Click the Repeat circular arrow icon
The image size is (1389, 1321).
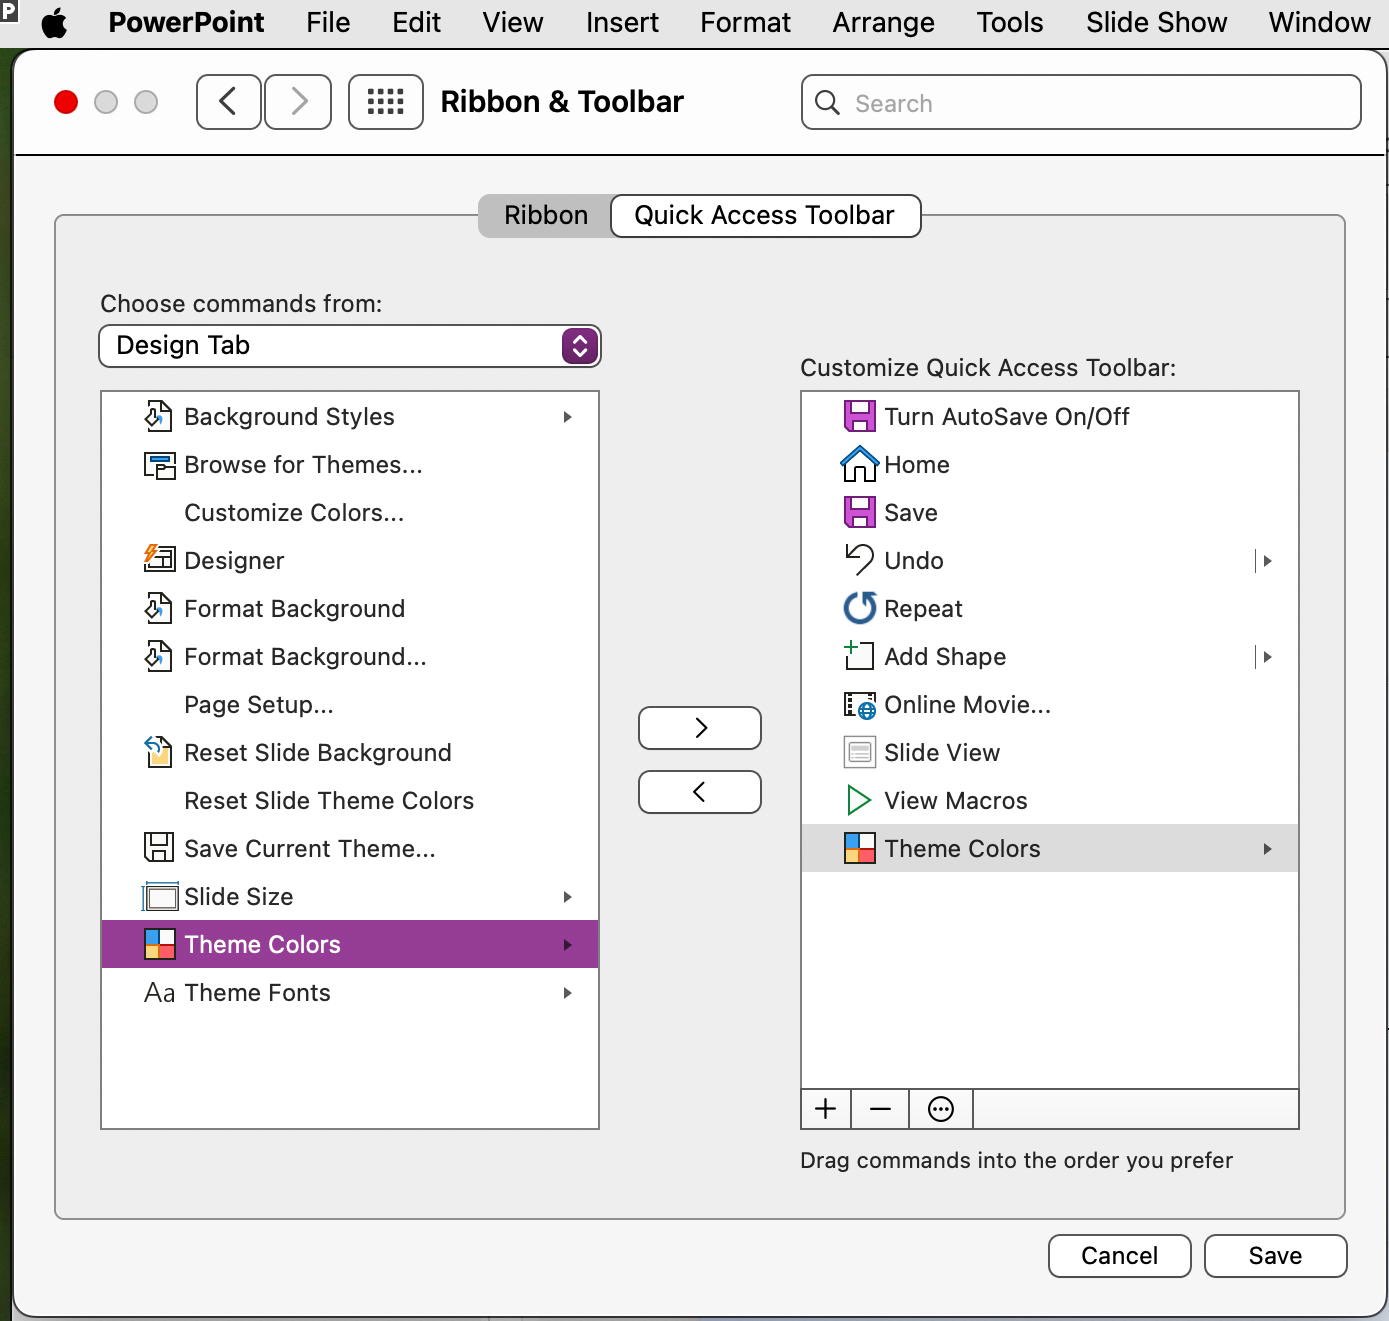tap(859, 608)
